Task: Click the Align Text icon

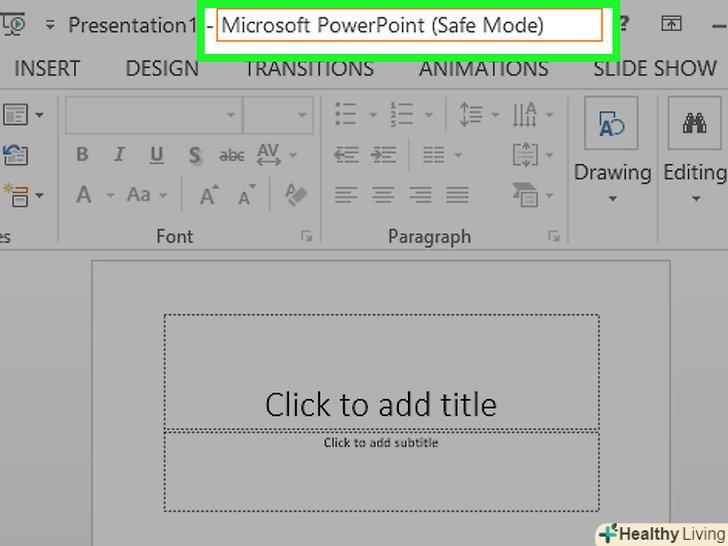Action: click(525, 155)
